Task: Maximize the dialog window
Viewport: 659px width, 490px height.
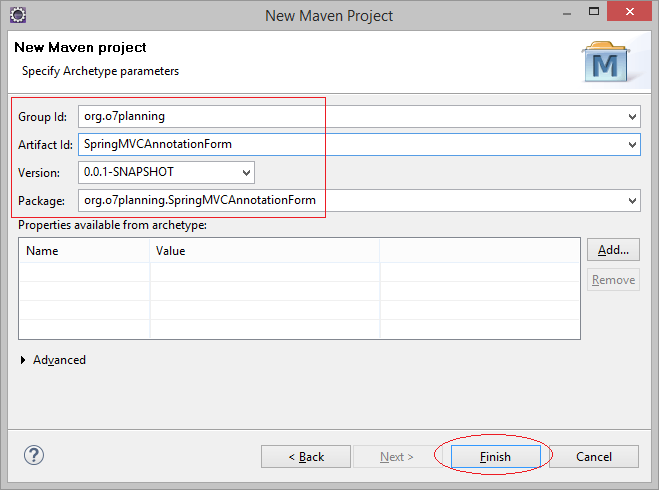Action: click(x=593, y=11)
